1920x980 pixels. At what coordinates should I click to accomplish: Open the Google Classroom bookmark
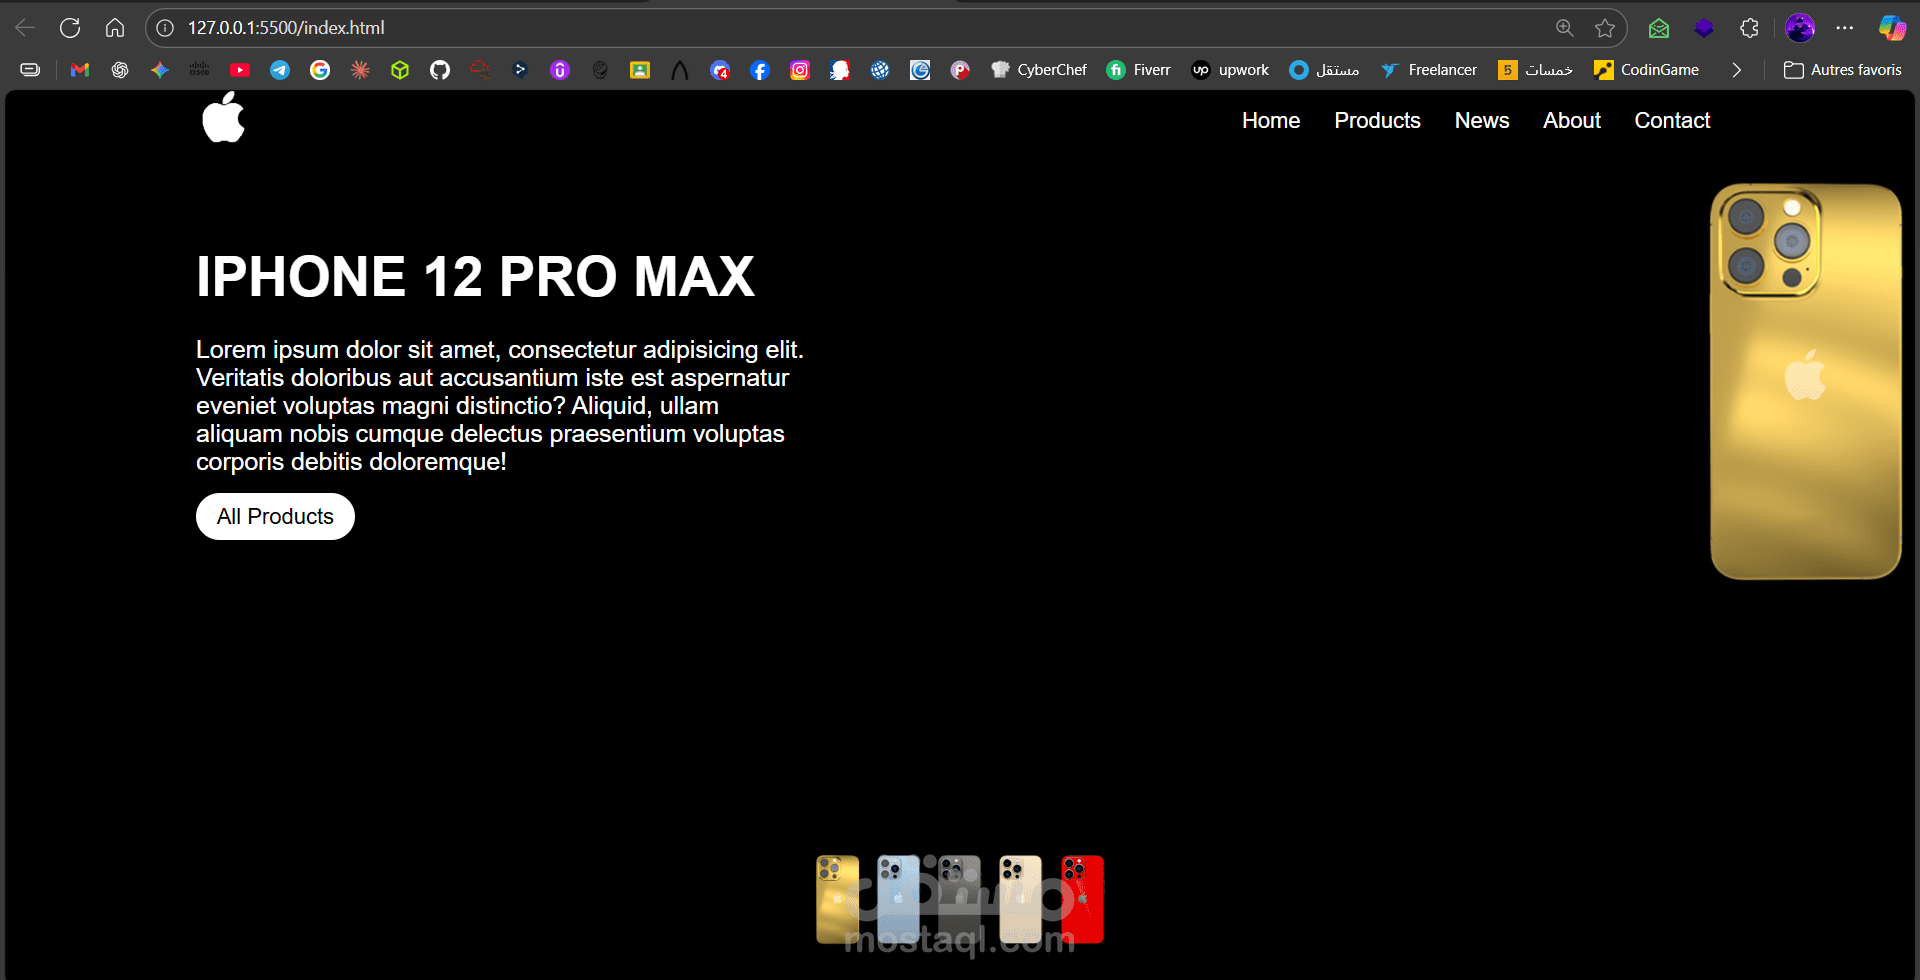pyautogui.click(x=640, y=70)
